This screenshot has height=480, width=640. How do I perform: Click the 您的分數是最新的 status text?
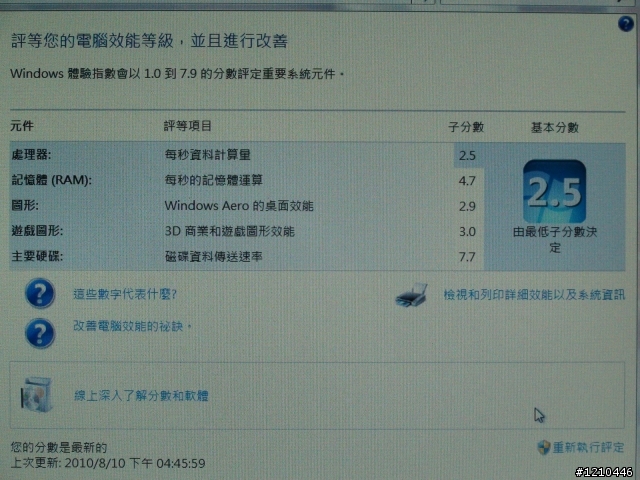click(x=59, y=447)
